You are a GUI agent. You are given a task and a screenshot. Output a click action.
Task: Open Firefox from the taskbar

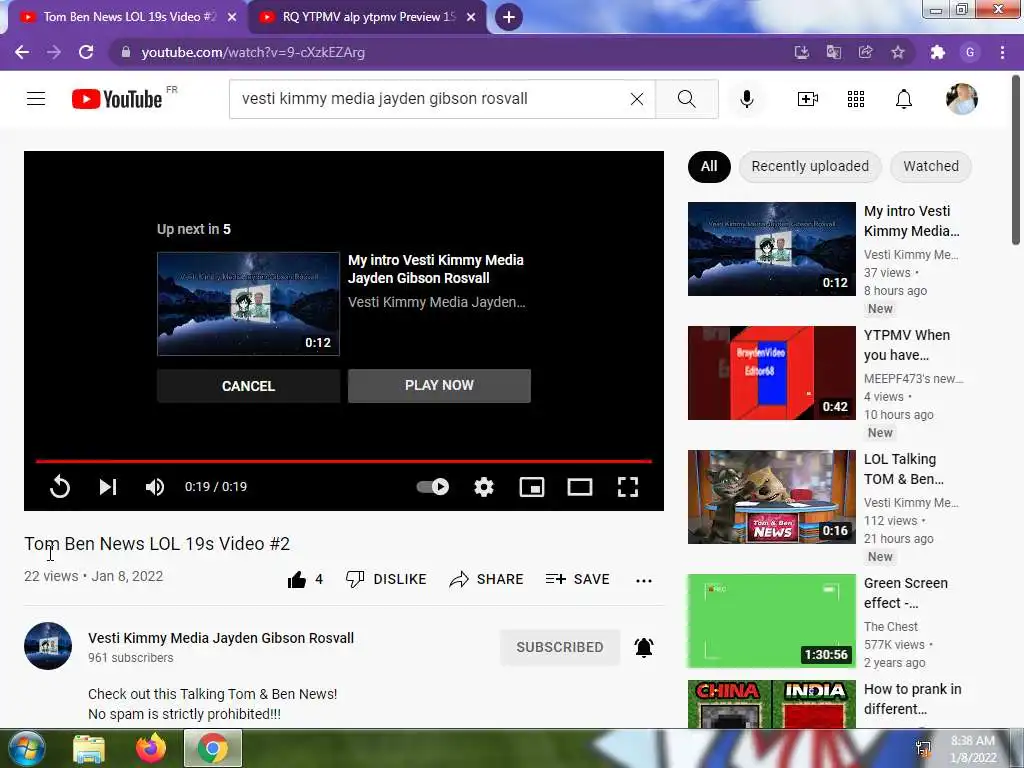tap(151, 749)
